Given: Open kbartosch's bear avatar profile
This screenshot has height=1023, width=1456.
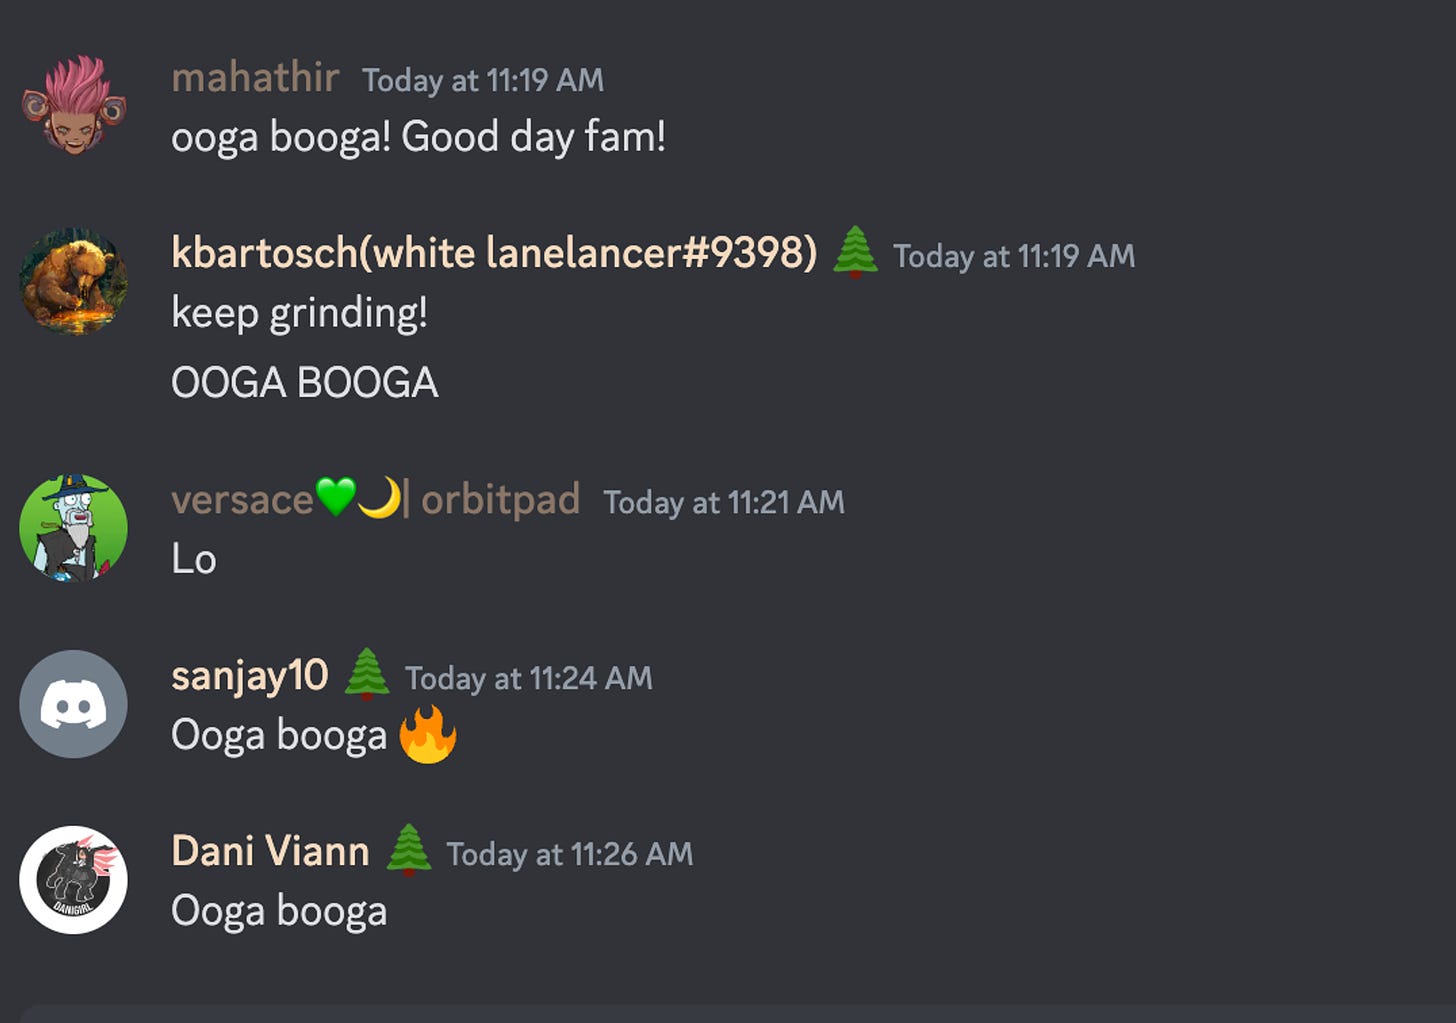Looking at the screenshot, I should coord(73,281).
